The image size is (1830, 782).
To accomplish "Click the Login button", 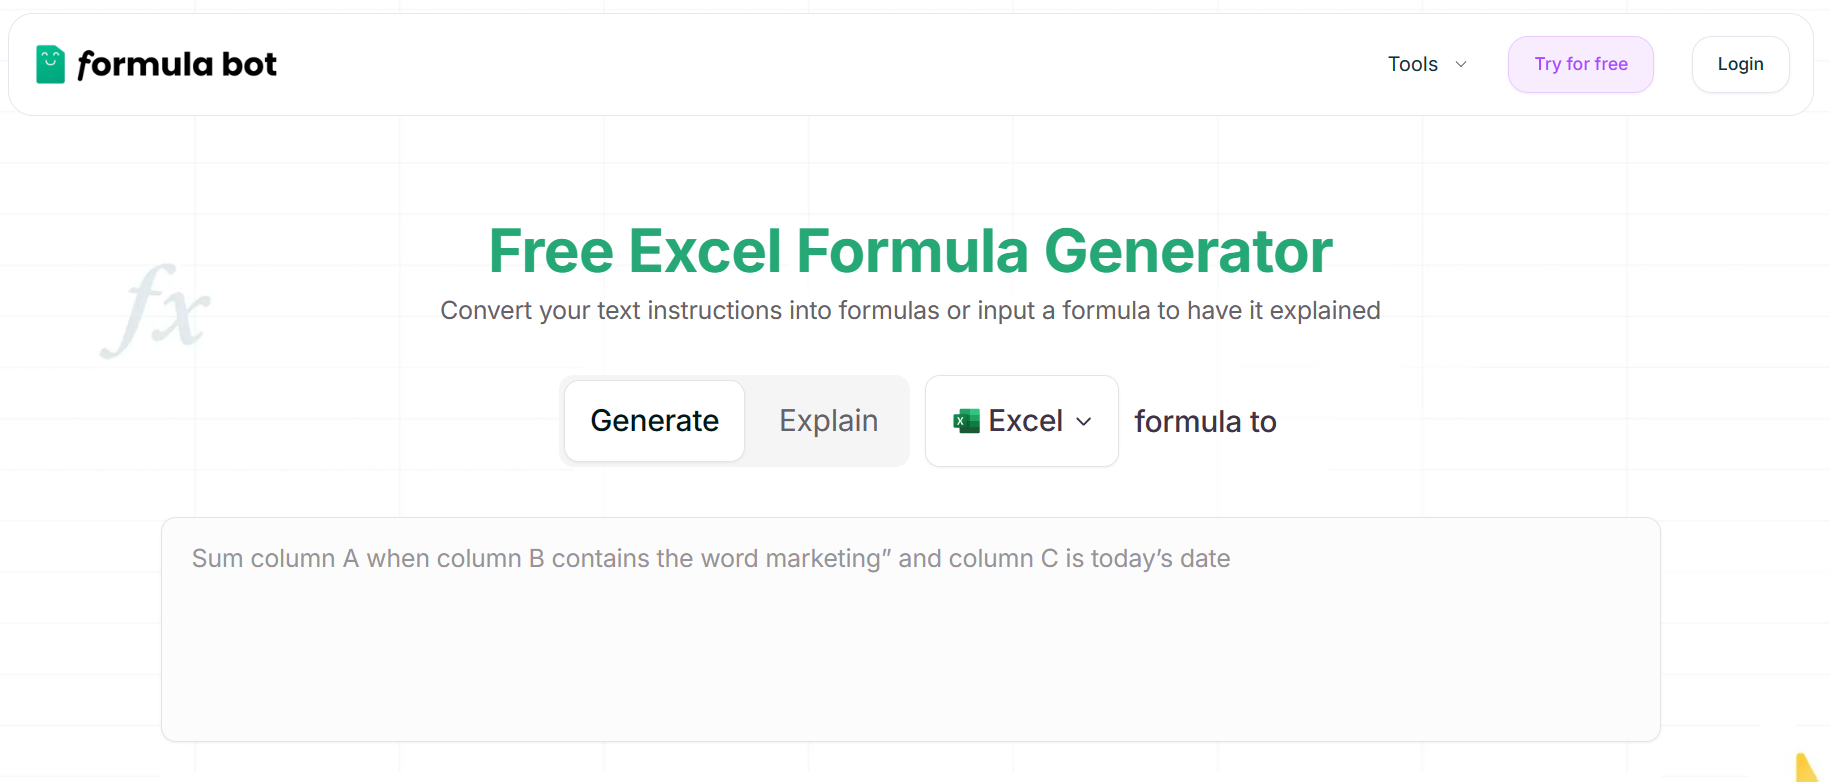I will (1740, 63).
